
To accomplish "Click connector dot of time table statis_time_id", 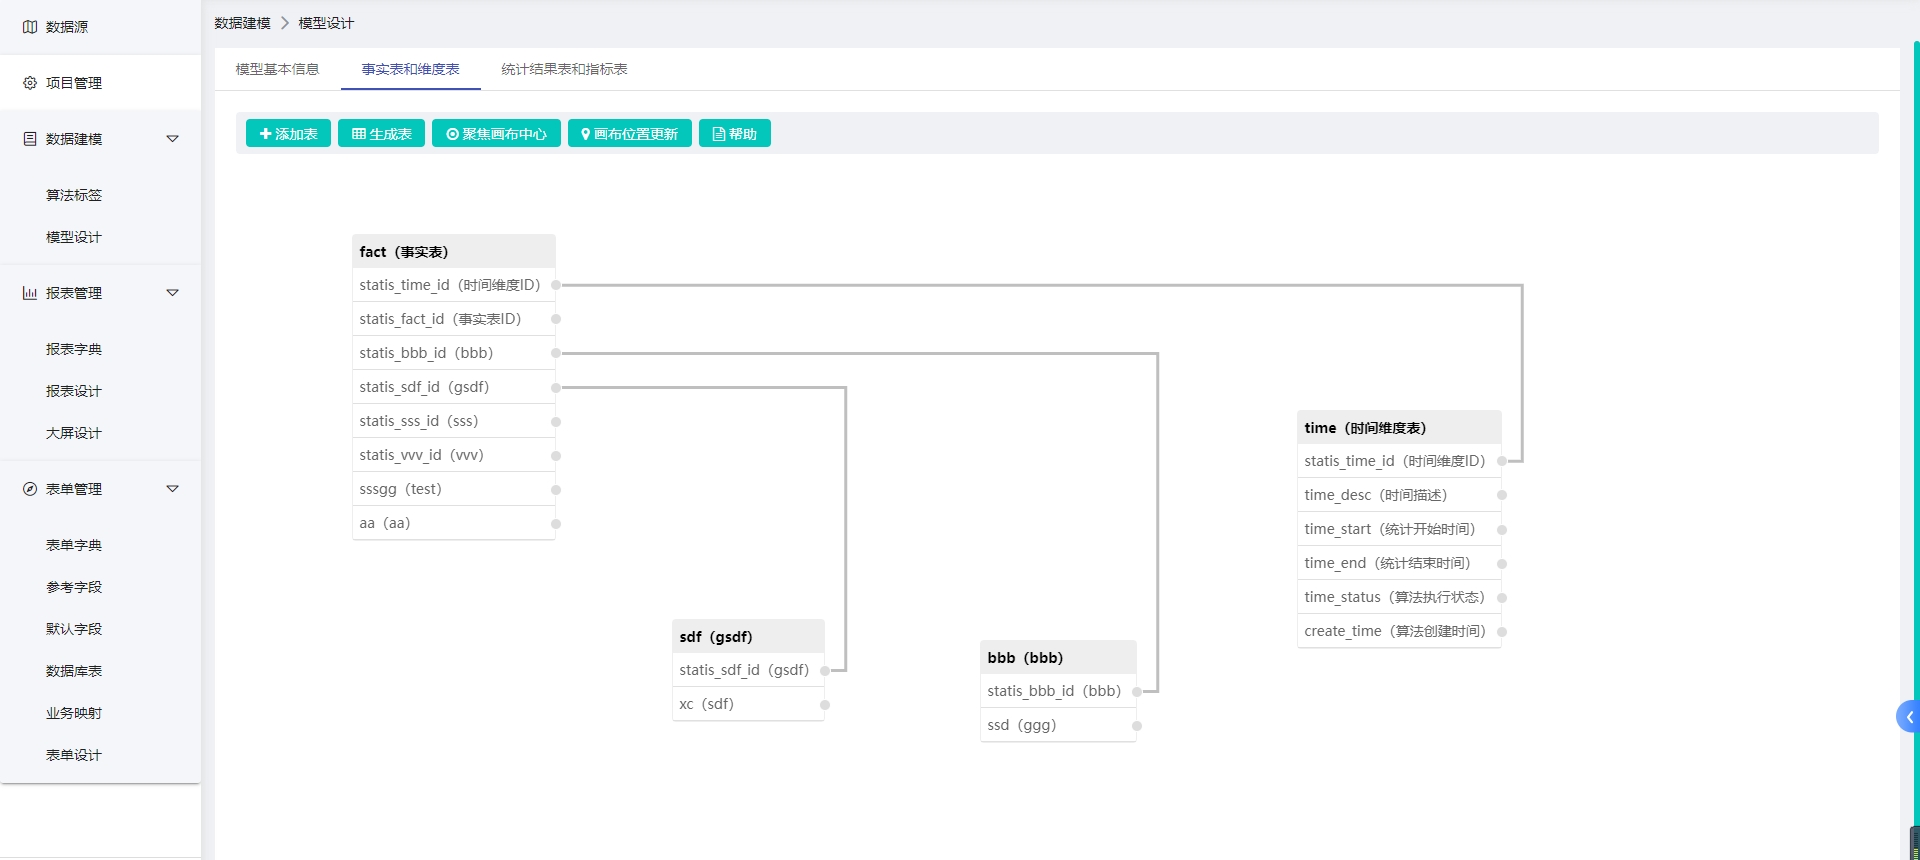I will click(1502, 461).
